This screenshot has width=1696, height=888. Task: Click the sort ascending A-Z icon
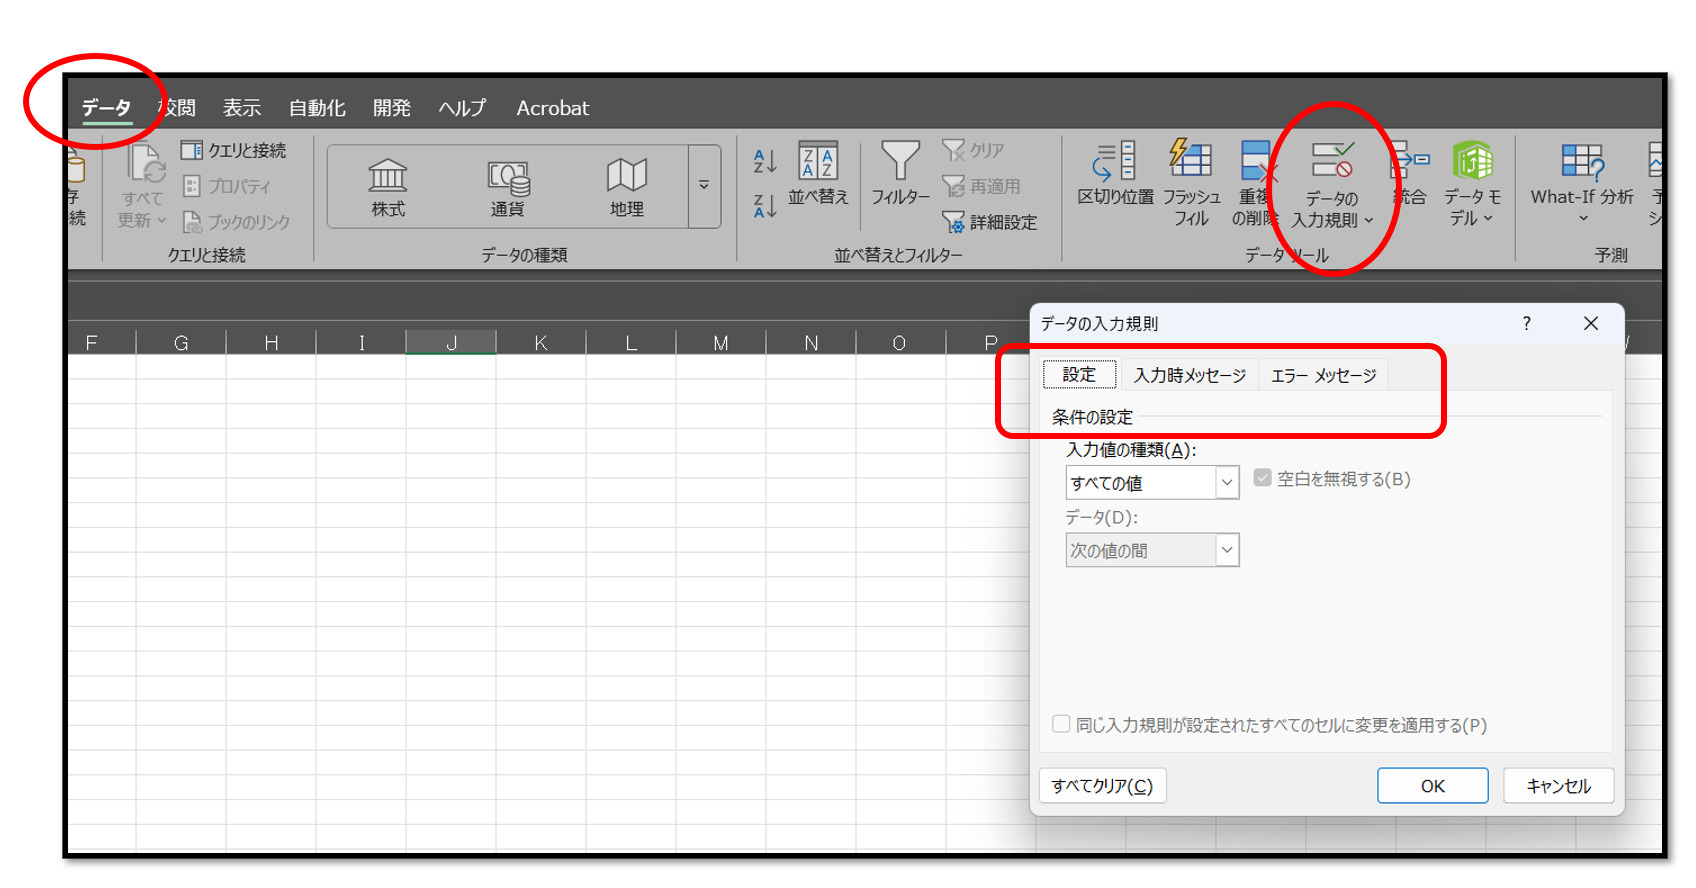pos(765,161)
